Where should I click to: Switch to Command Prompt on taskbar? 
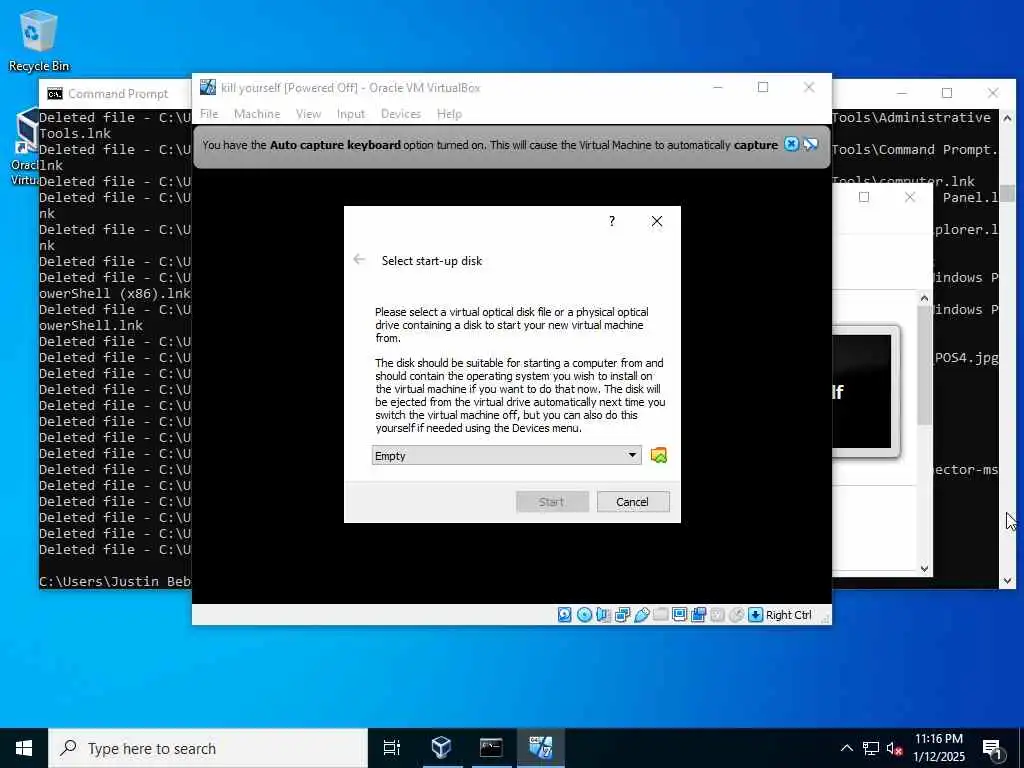[491, 748]
